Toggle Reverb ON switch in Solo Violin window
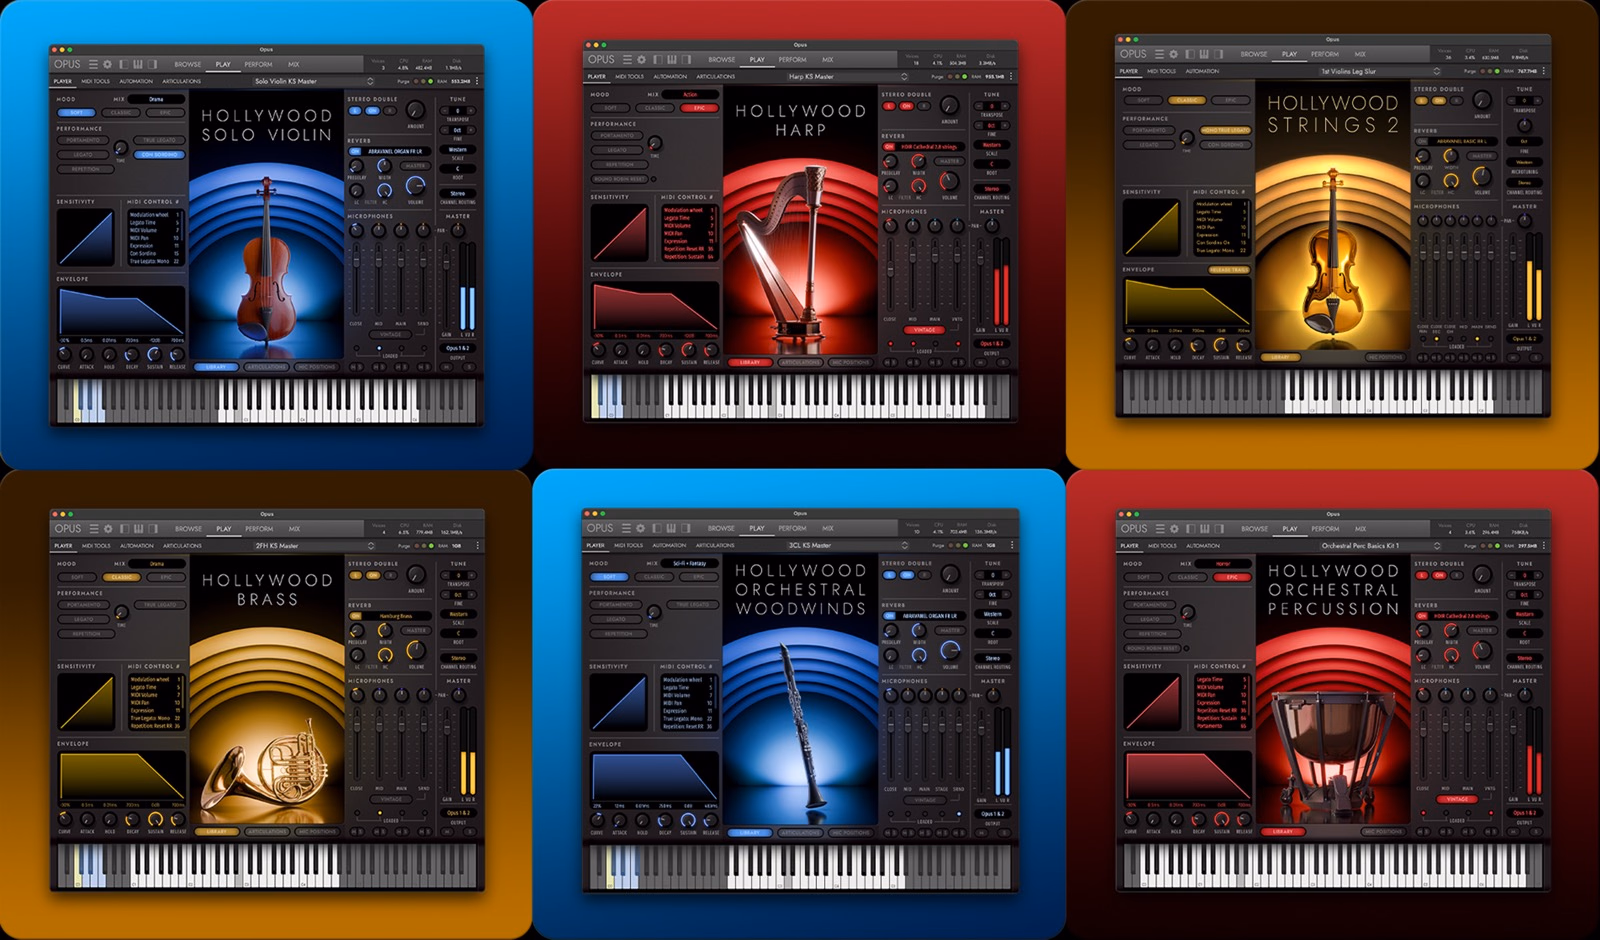1600x940 pixels. pos(355,151)
